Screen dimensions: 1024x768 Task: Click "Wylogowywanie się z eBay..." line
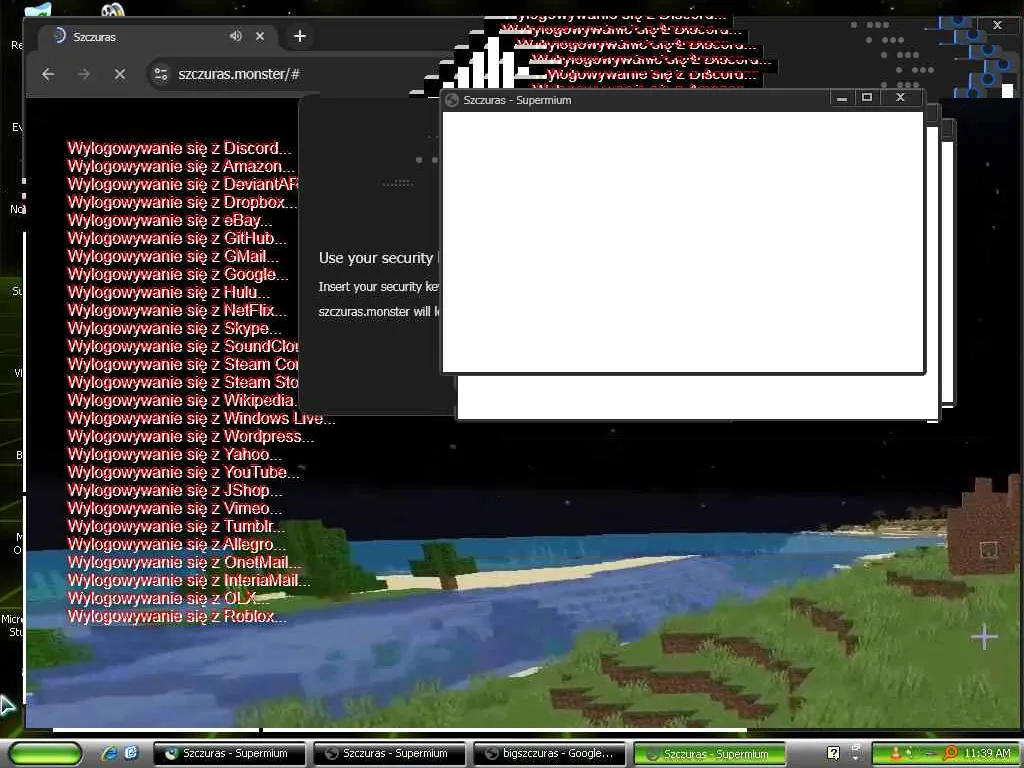(x=170, y=220)
